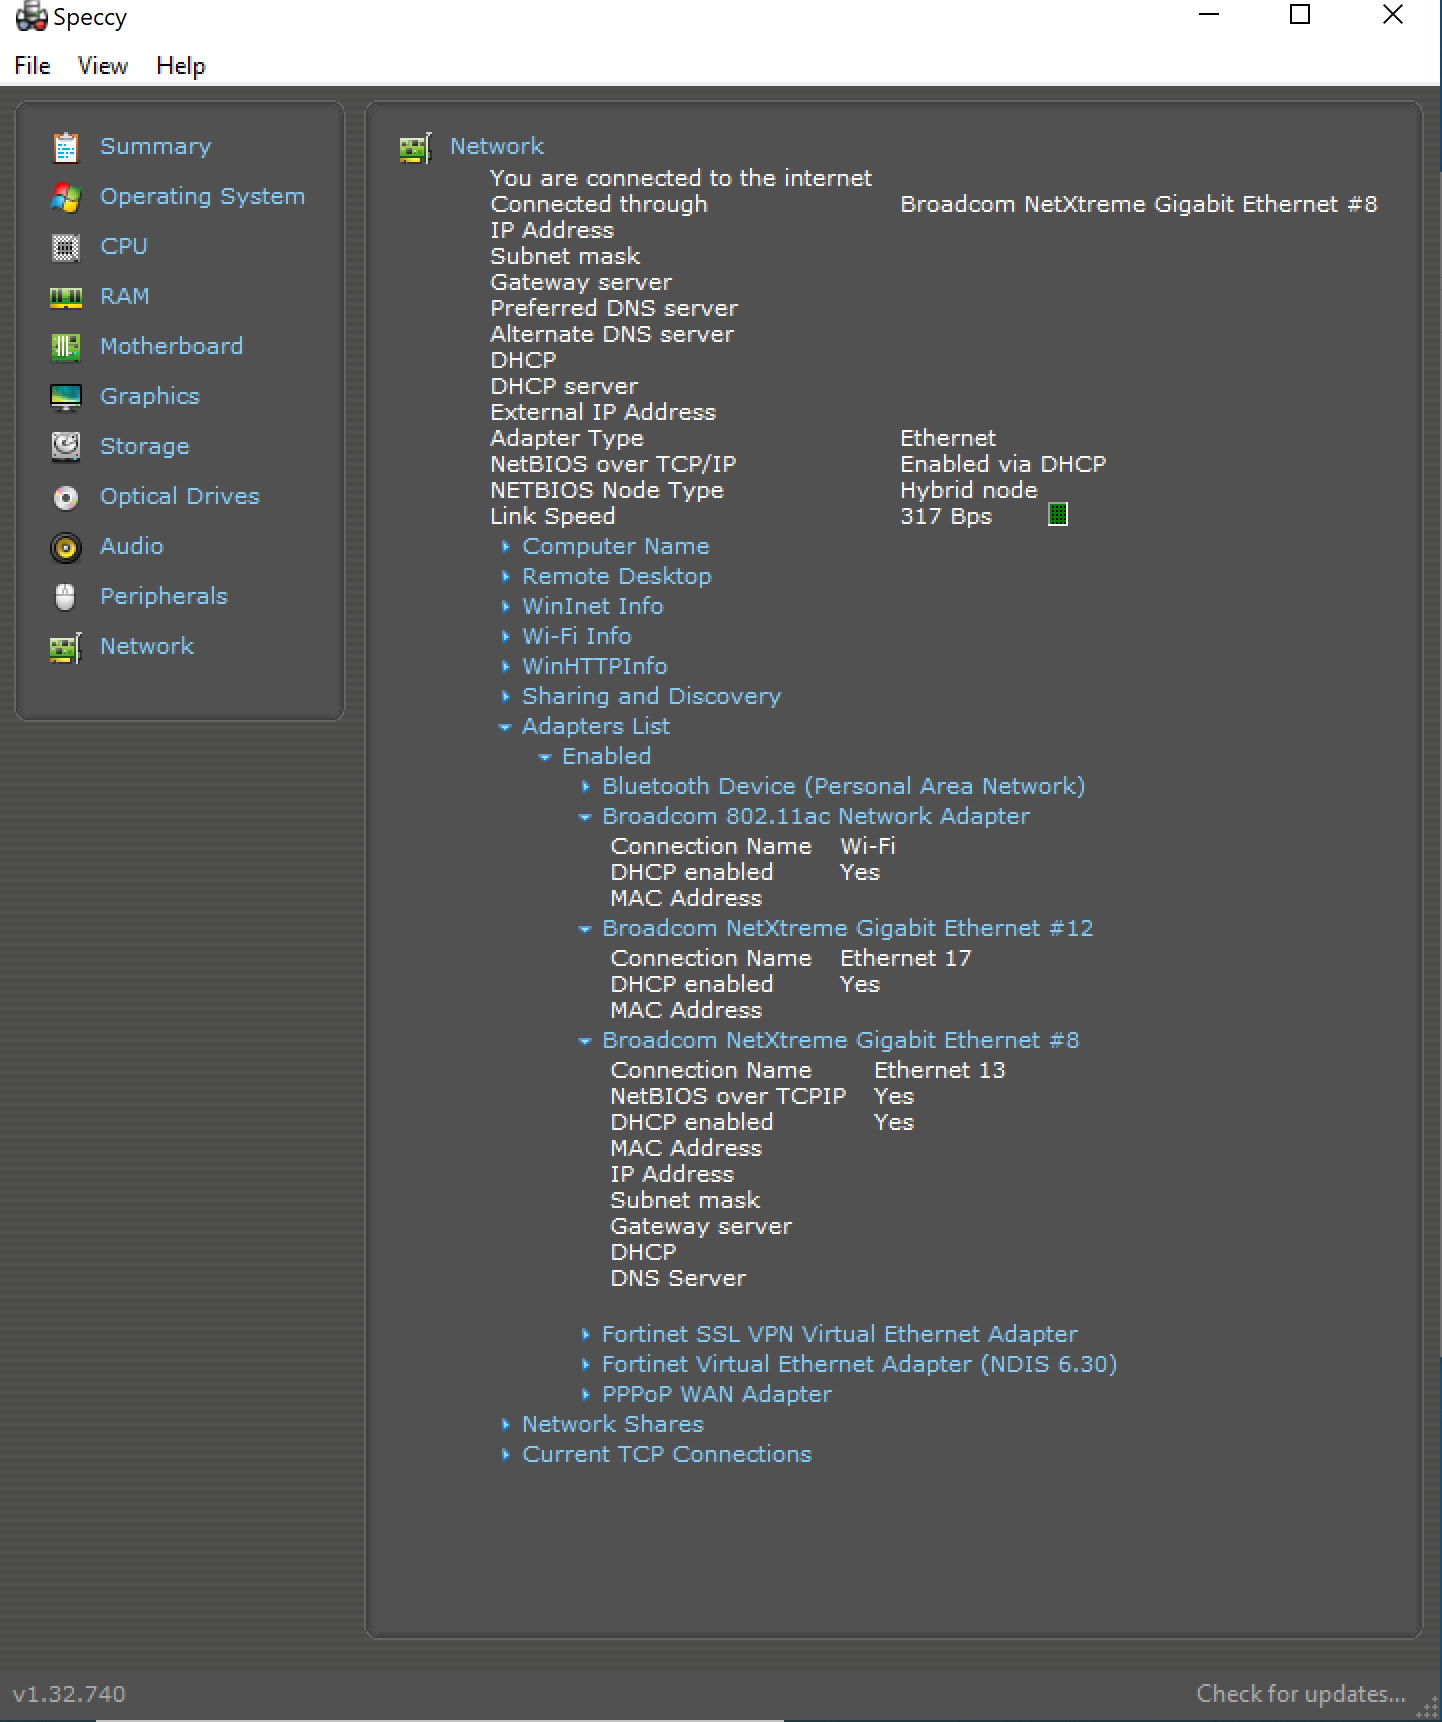This screenshot has width=1442, height=1722.
Task: Click the Speccy app icon in title bar
Action: coord(31,17)
